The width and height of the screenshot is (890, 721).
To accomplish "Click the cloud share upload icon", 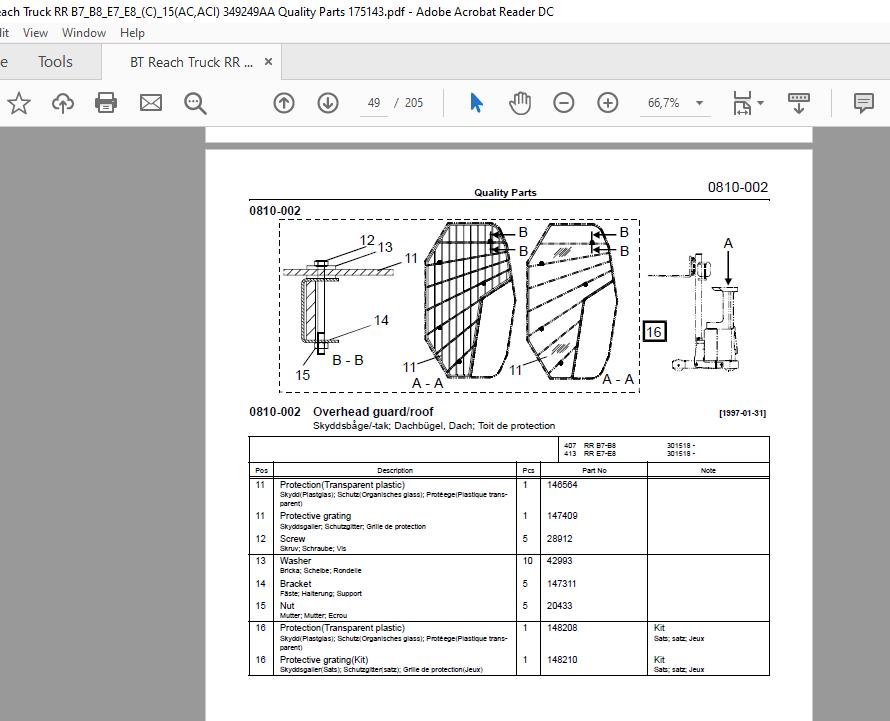I will pyautogui.click(x=62, y=102).
